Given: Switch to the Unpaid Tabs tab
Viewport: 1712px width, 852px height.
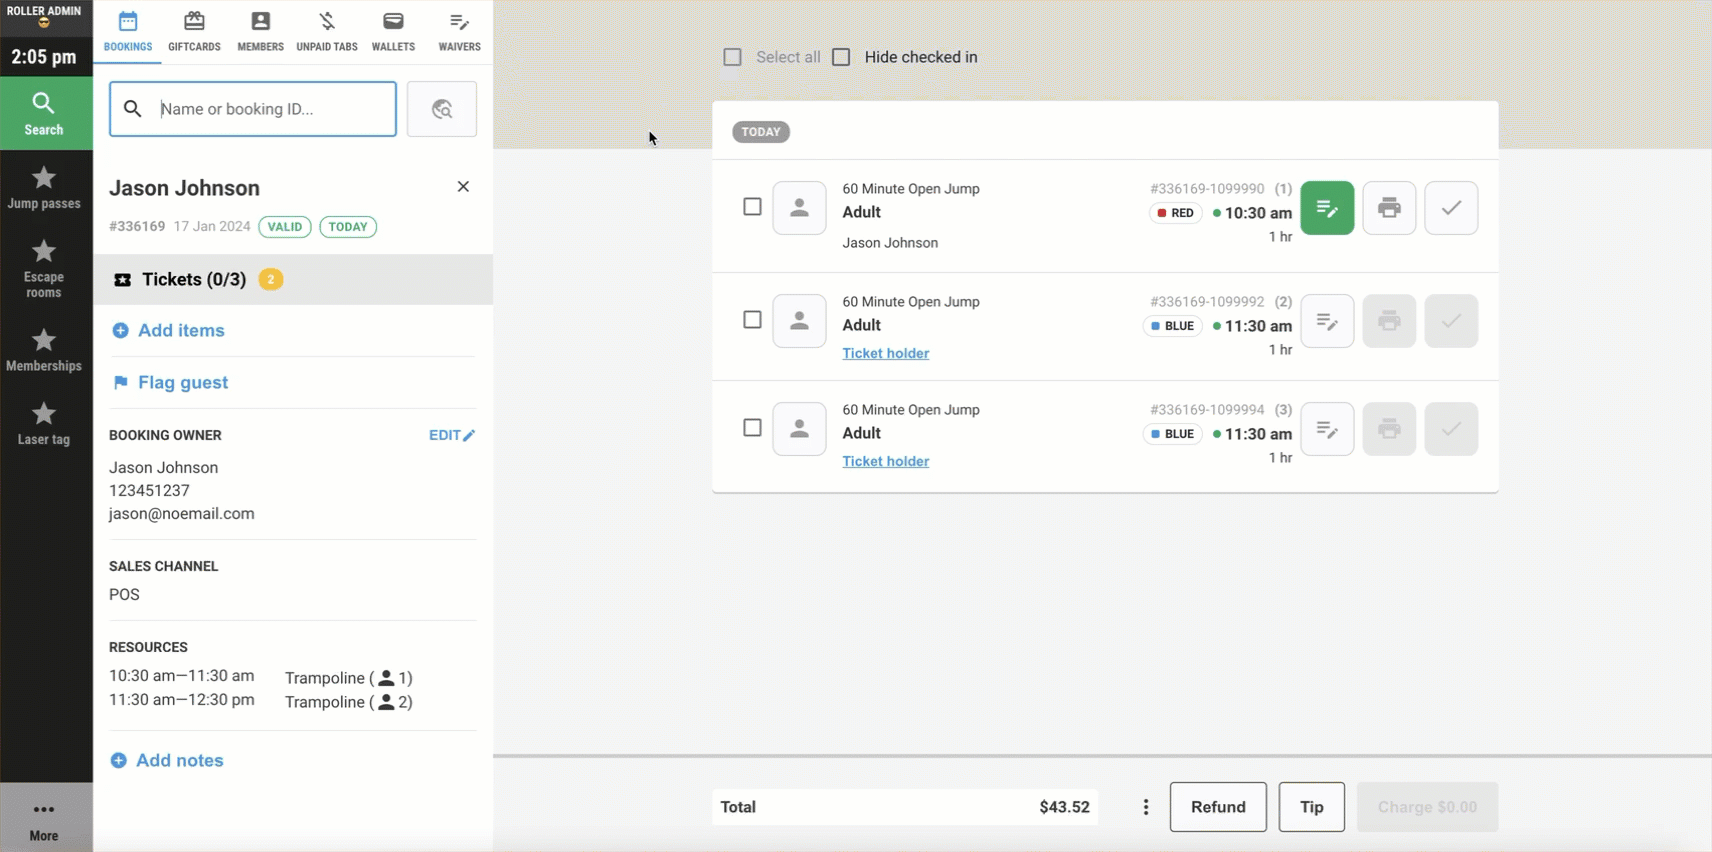Looking at the screenshot, I should point(327,31).
